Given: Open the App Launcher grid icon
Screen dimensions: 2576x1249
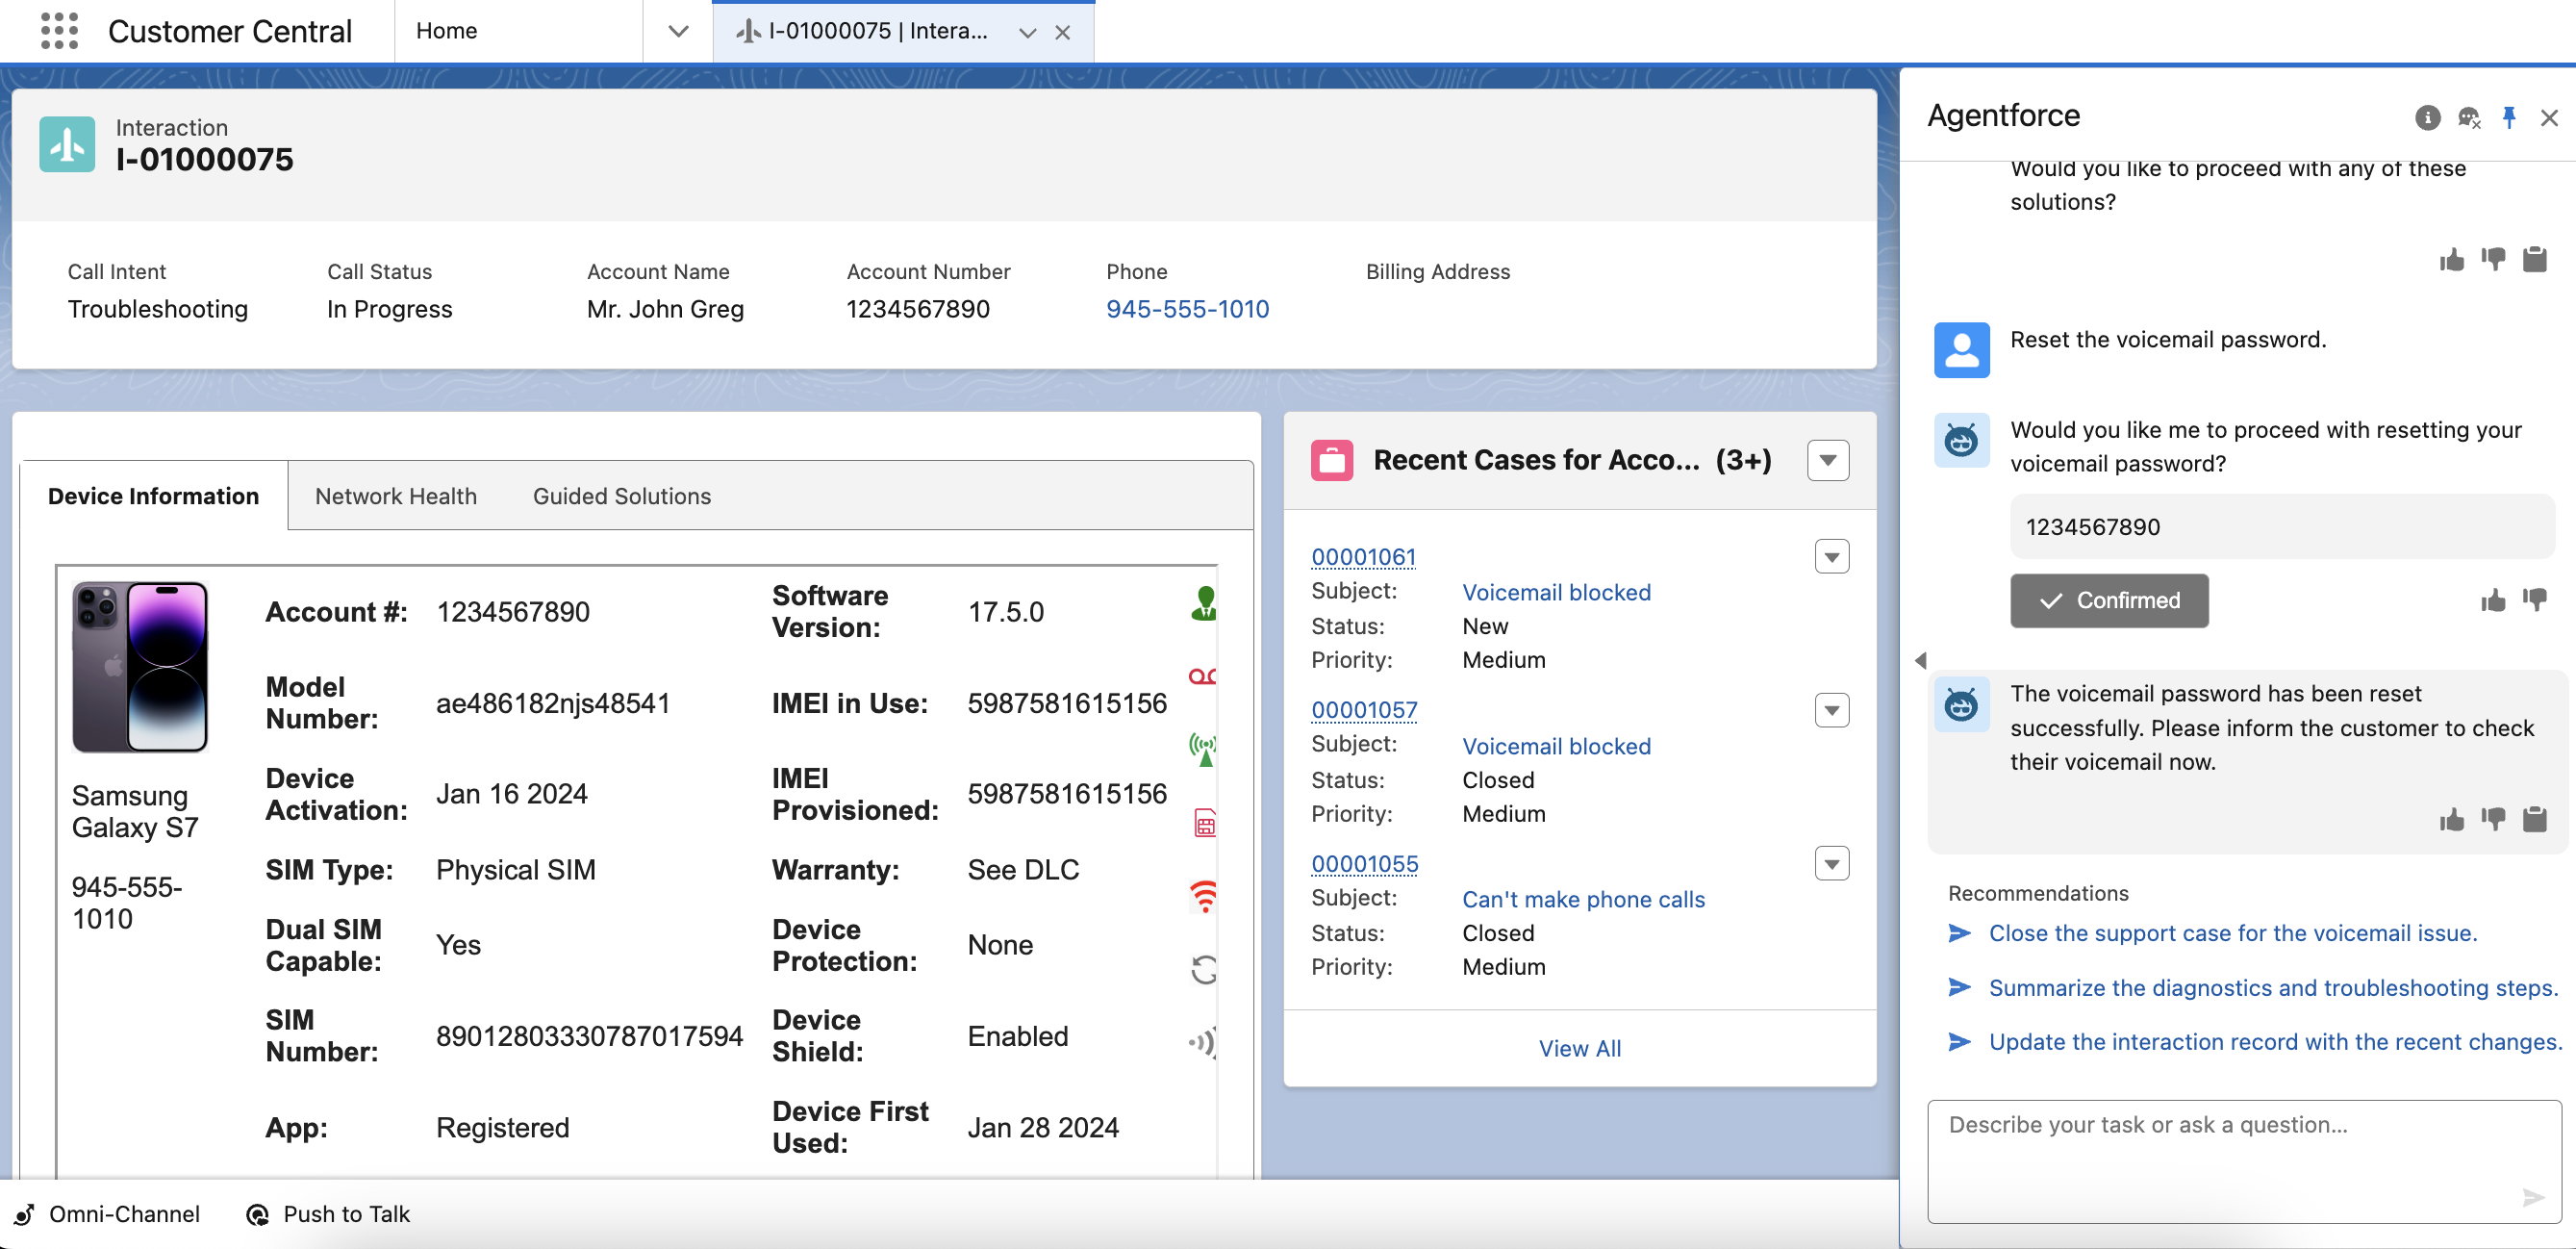Looking at the screenshot, I should coord(59,31).
